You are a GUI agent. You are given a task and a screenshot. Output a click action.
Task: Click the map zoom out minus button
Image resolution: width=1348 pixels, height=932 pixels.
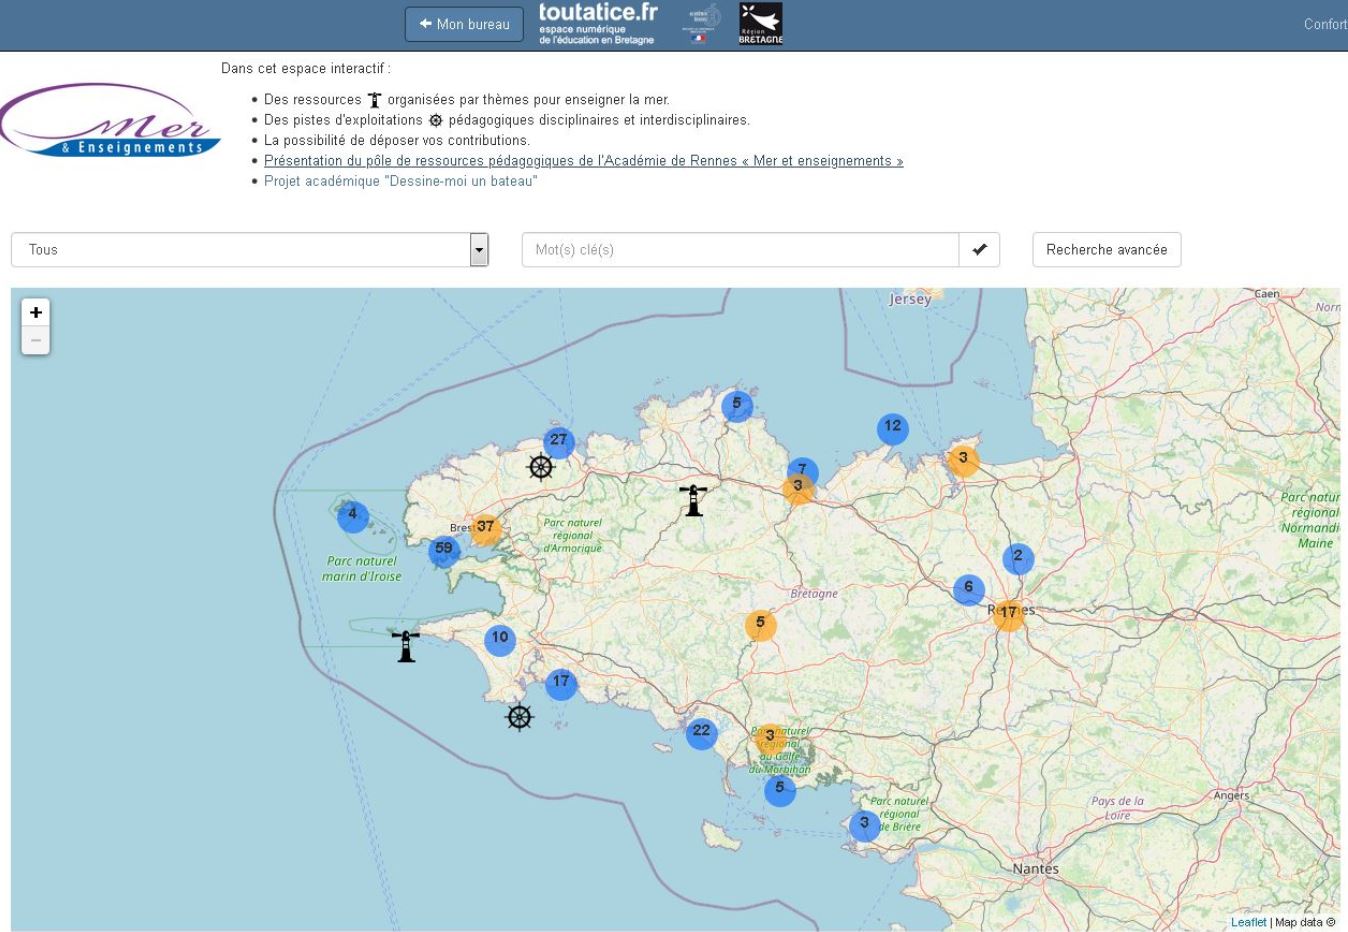[36, 340]
